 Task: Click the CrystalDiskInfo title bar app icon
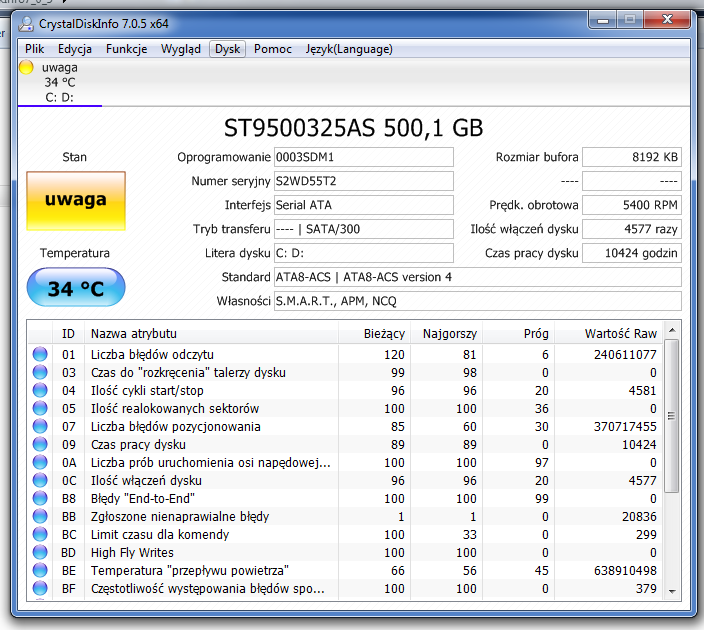[26, 24]
